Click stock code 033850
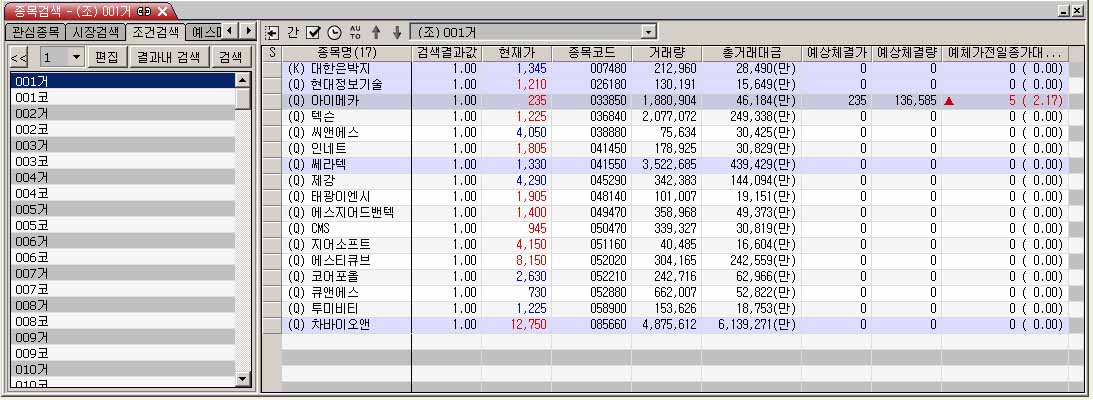 [x=608, y=100]
